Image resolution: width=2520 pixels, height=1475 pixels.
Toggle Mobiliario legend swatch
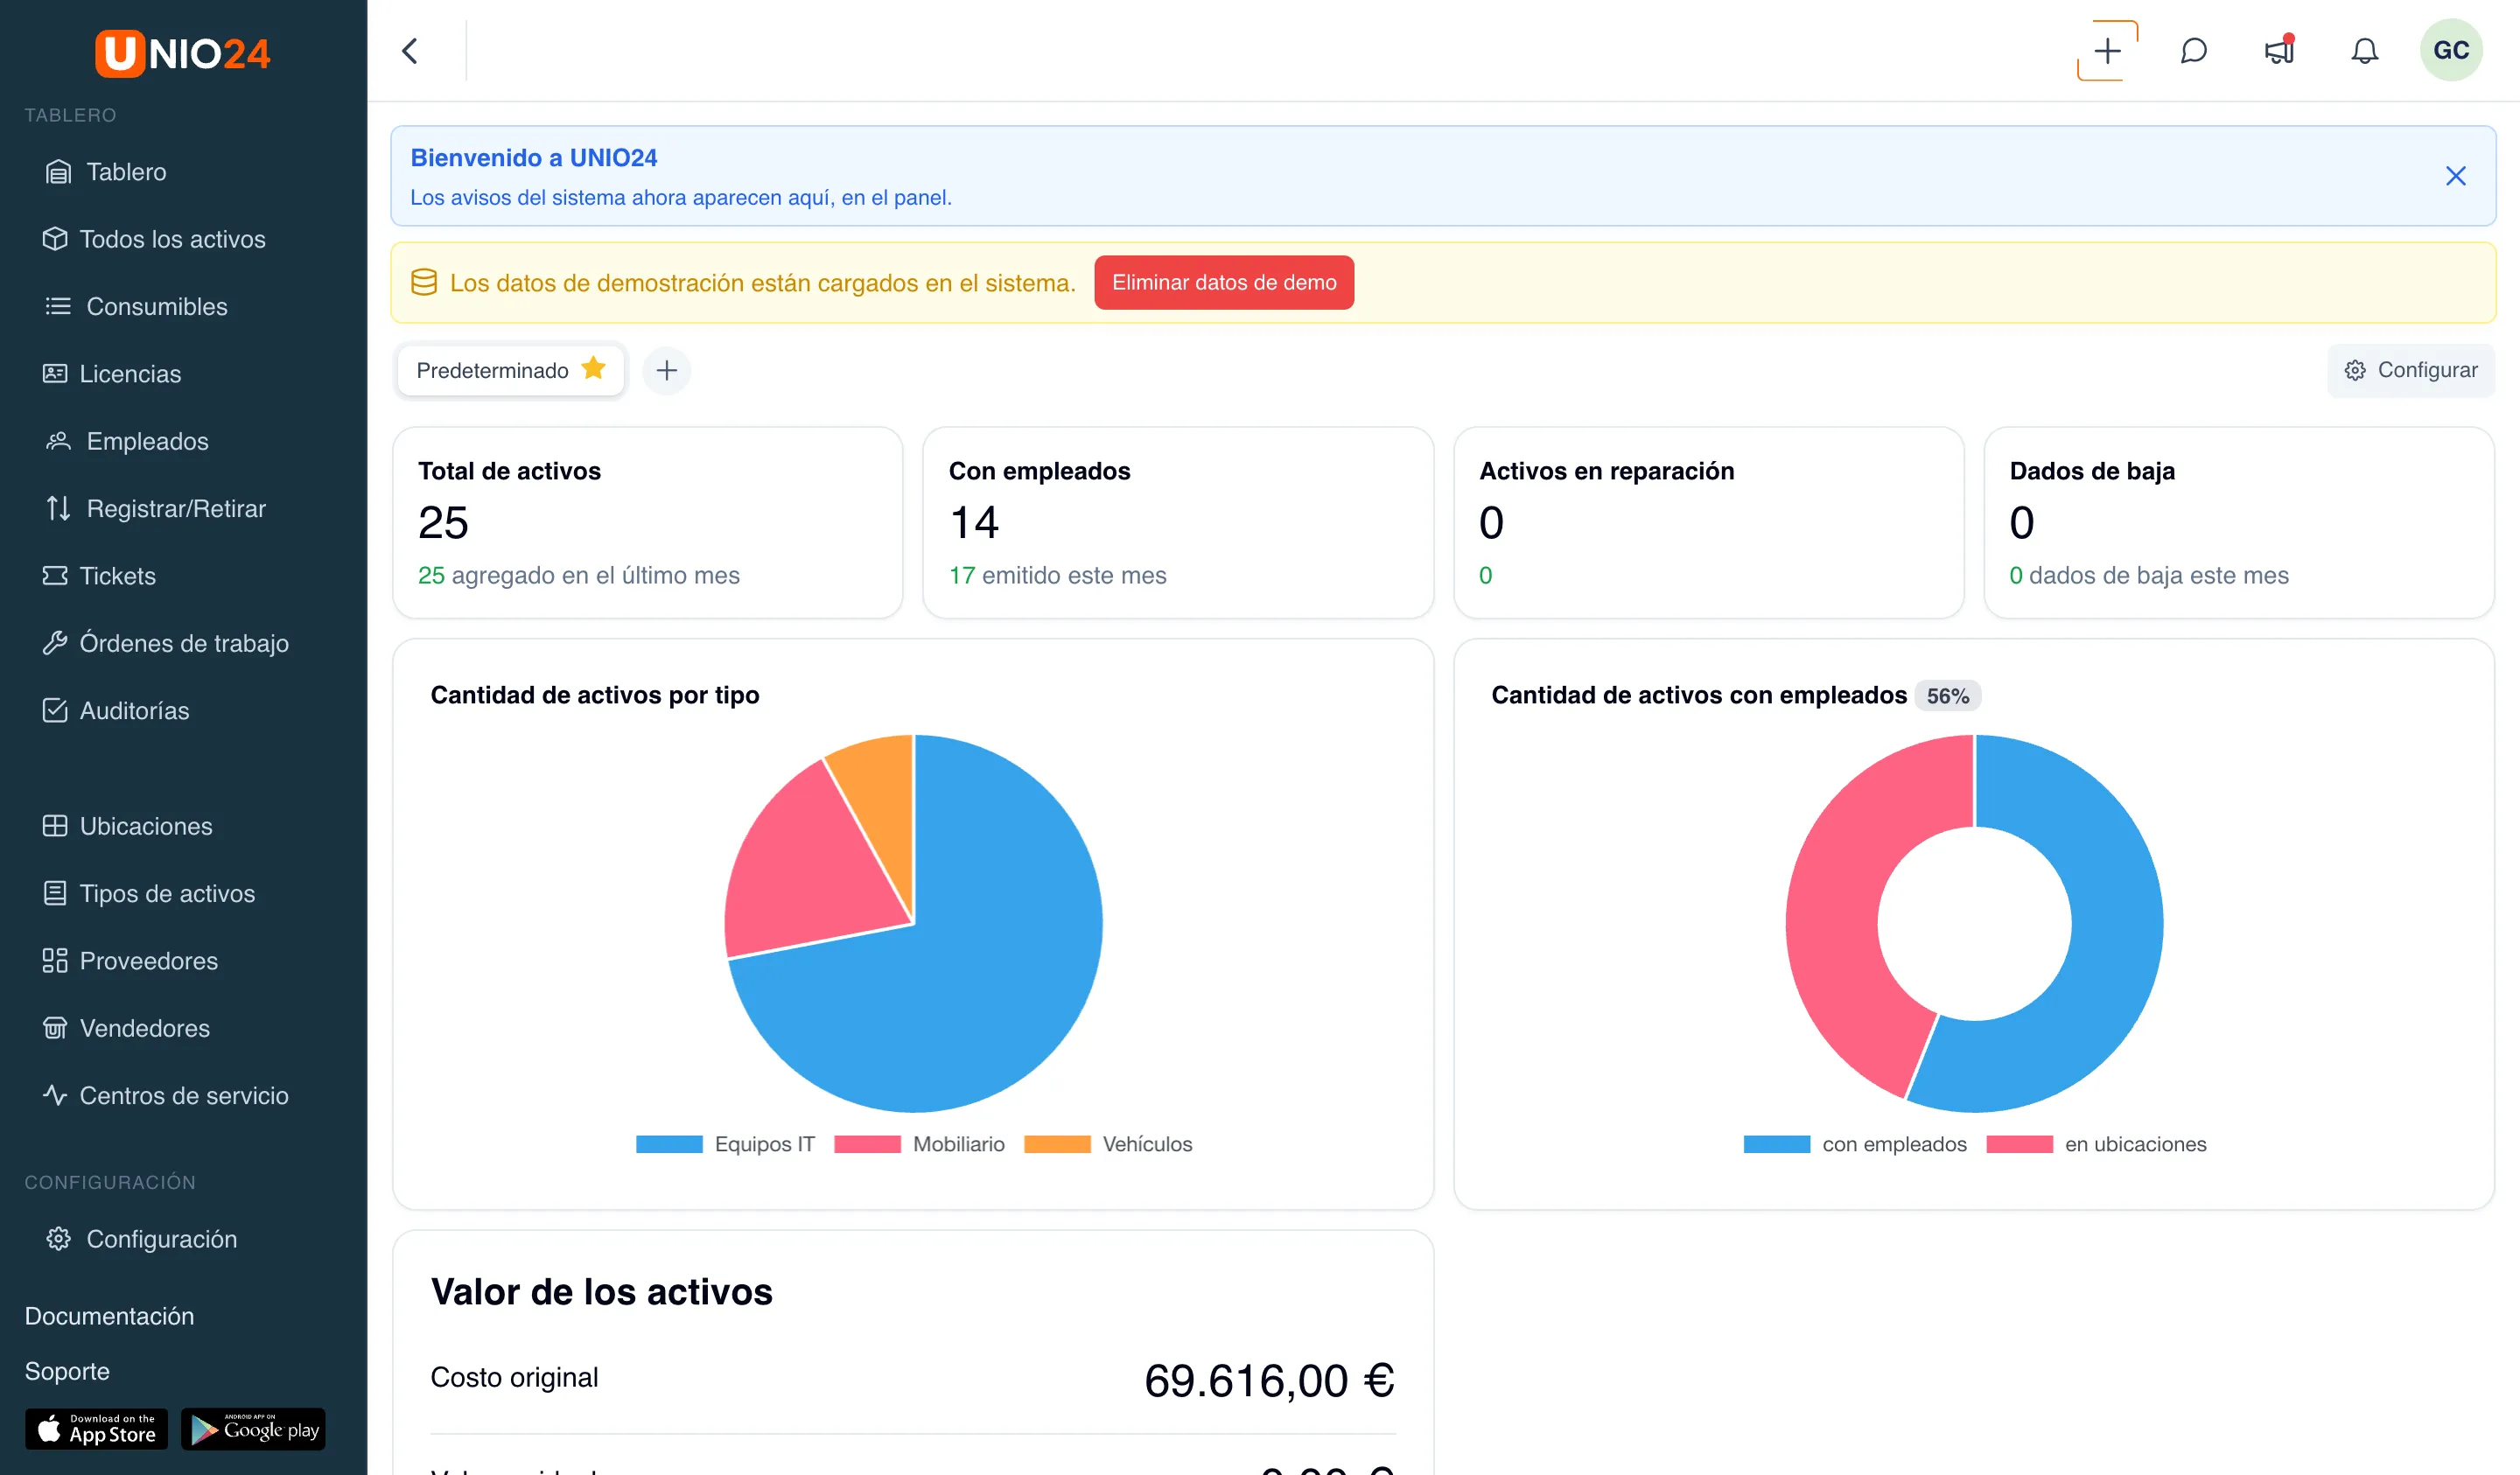(867, 1145)
